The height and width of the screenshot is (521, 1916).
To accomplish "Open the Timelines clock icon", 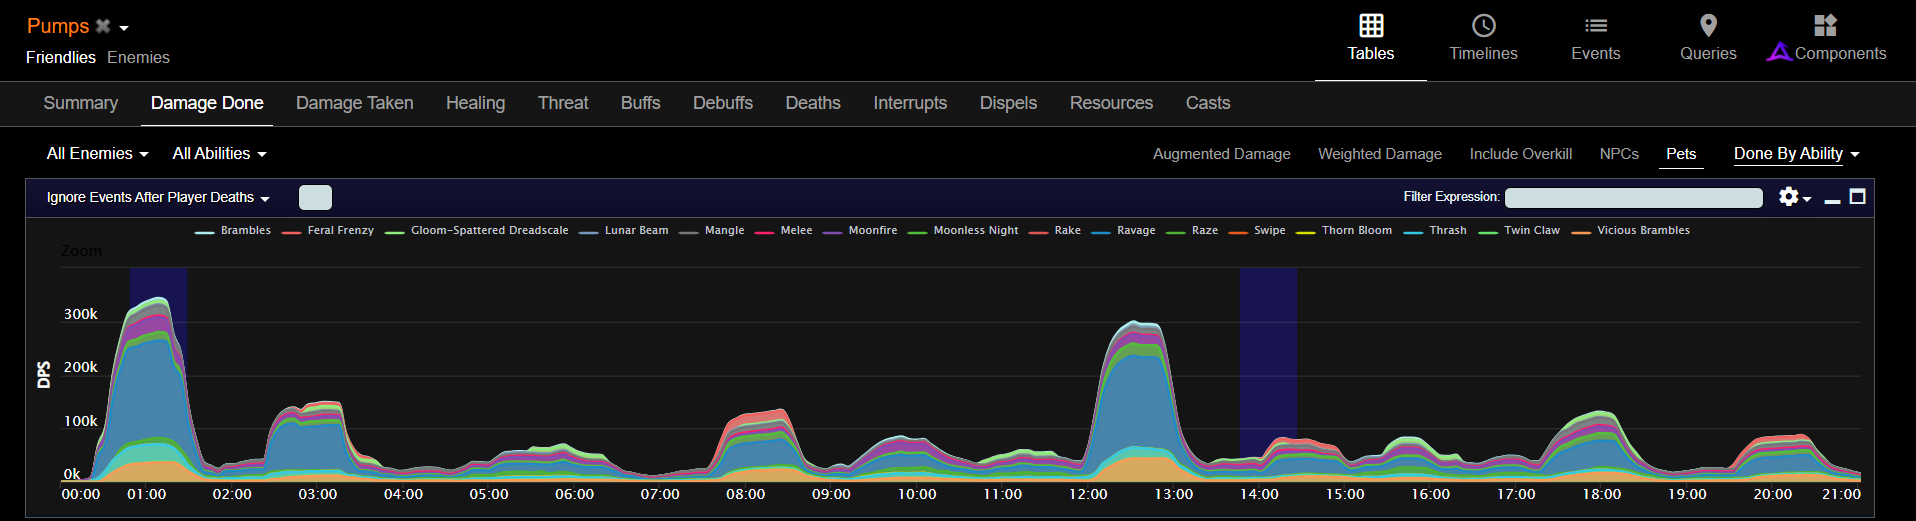I will pos(1483,26).
